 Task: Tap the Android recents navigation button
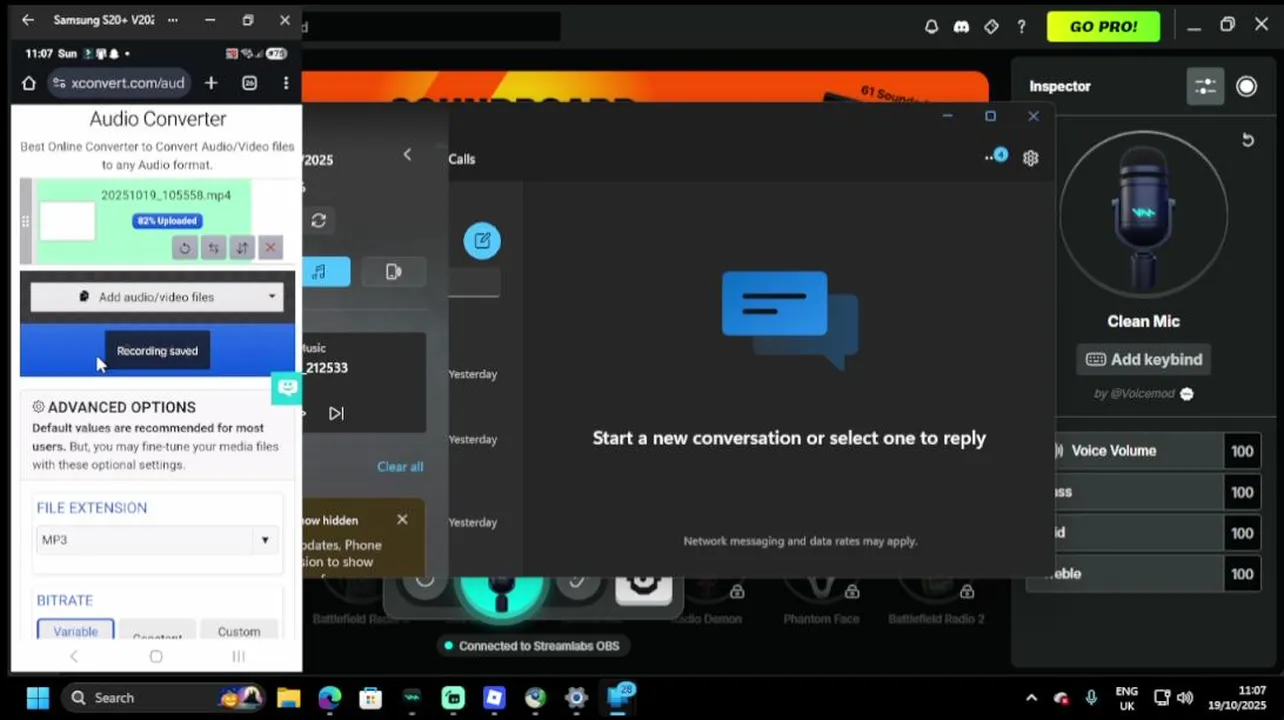(x=238, y=656)
